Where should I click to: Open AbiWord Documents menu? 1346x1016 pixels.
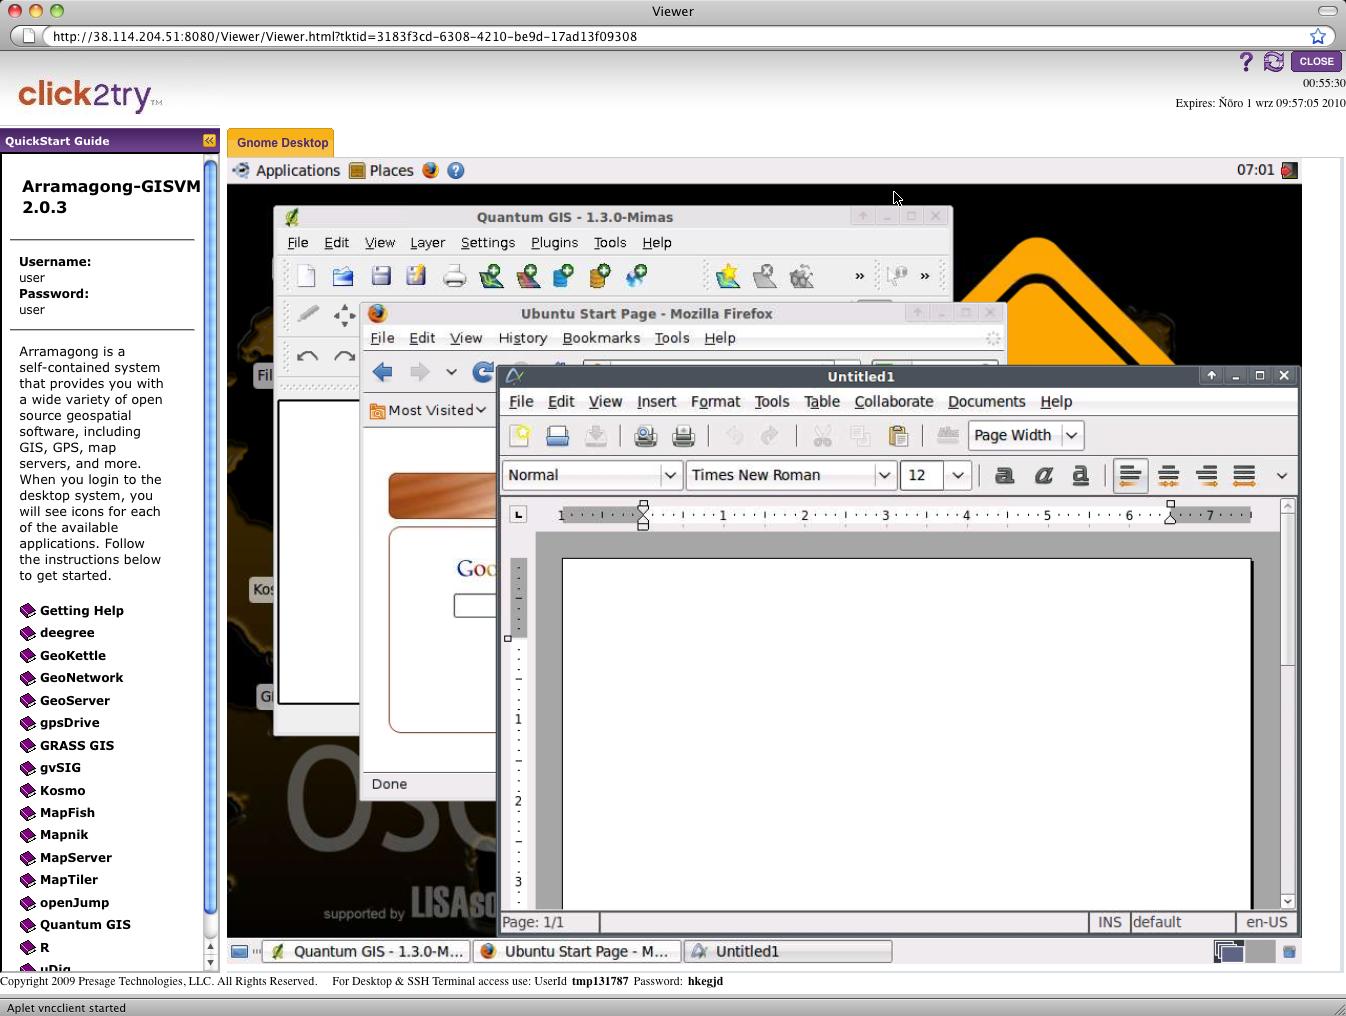986,402
